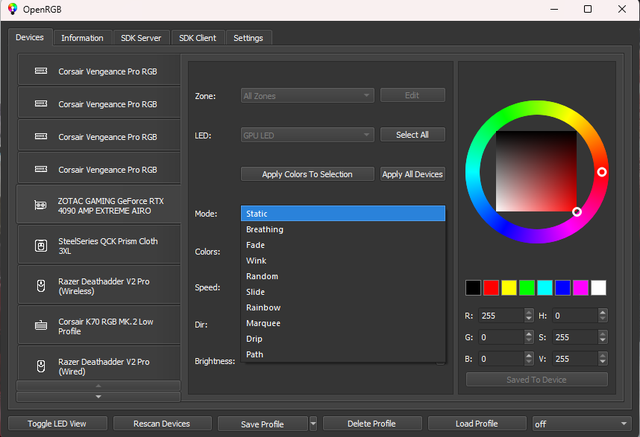Click Toggle LED View button
640x437 pixels.
click(x=57, y=424)
